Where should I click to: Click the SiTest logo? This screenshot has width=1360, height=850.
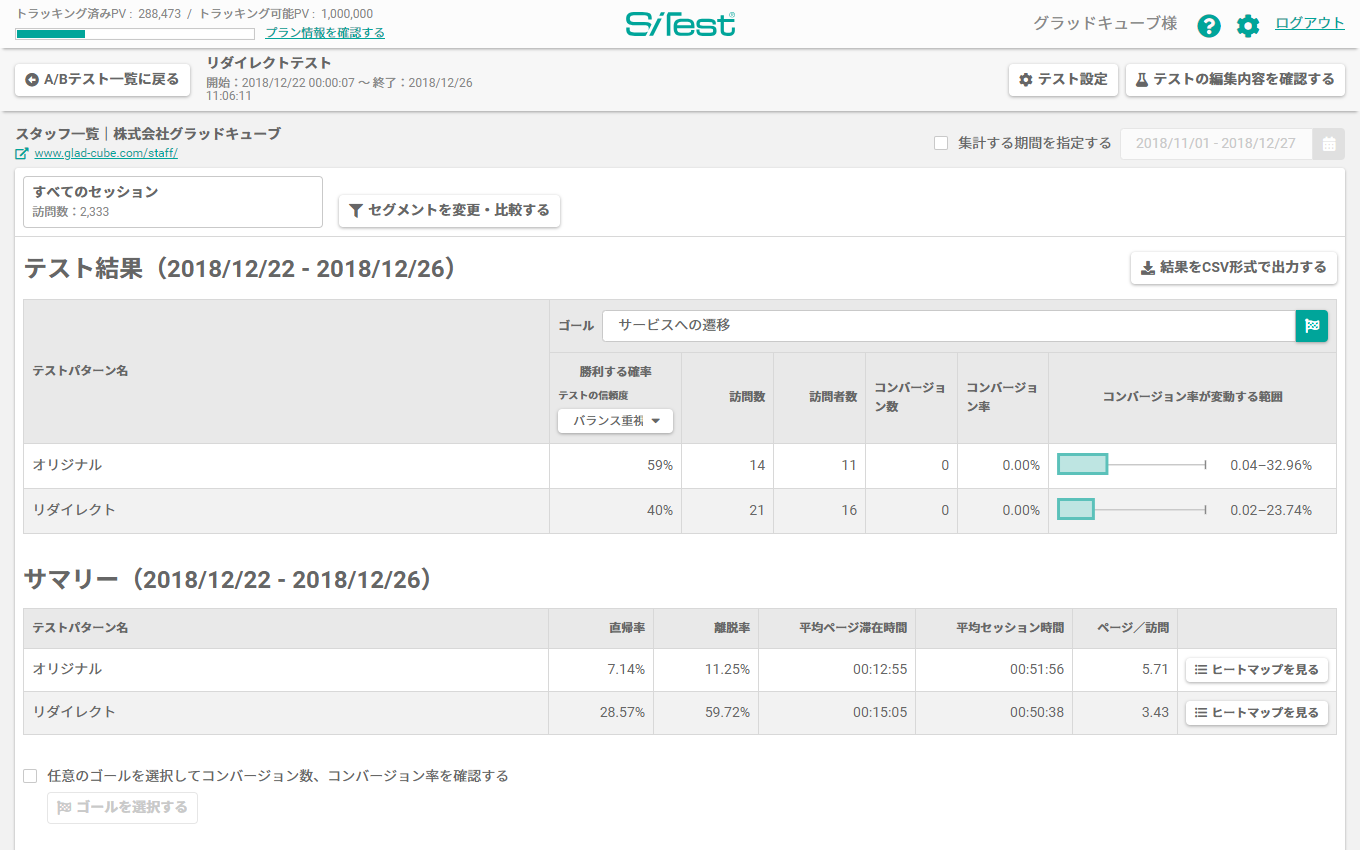point(680,24)
